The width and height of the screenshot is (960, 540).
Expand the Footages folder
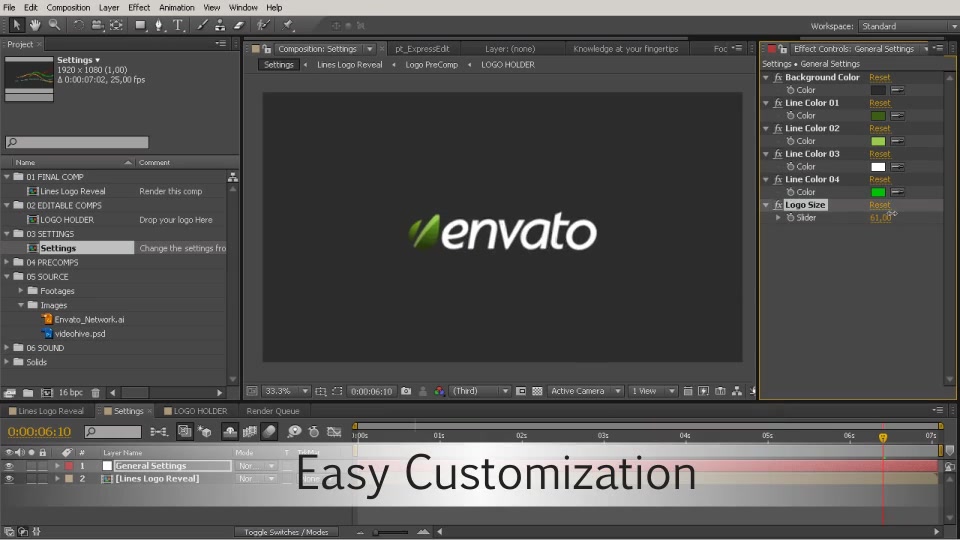21,291
